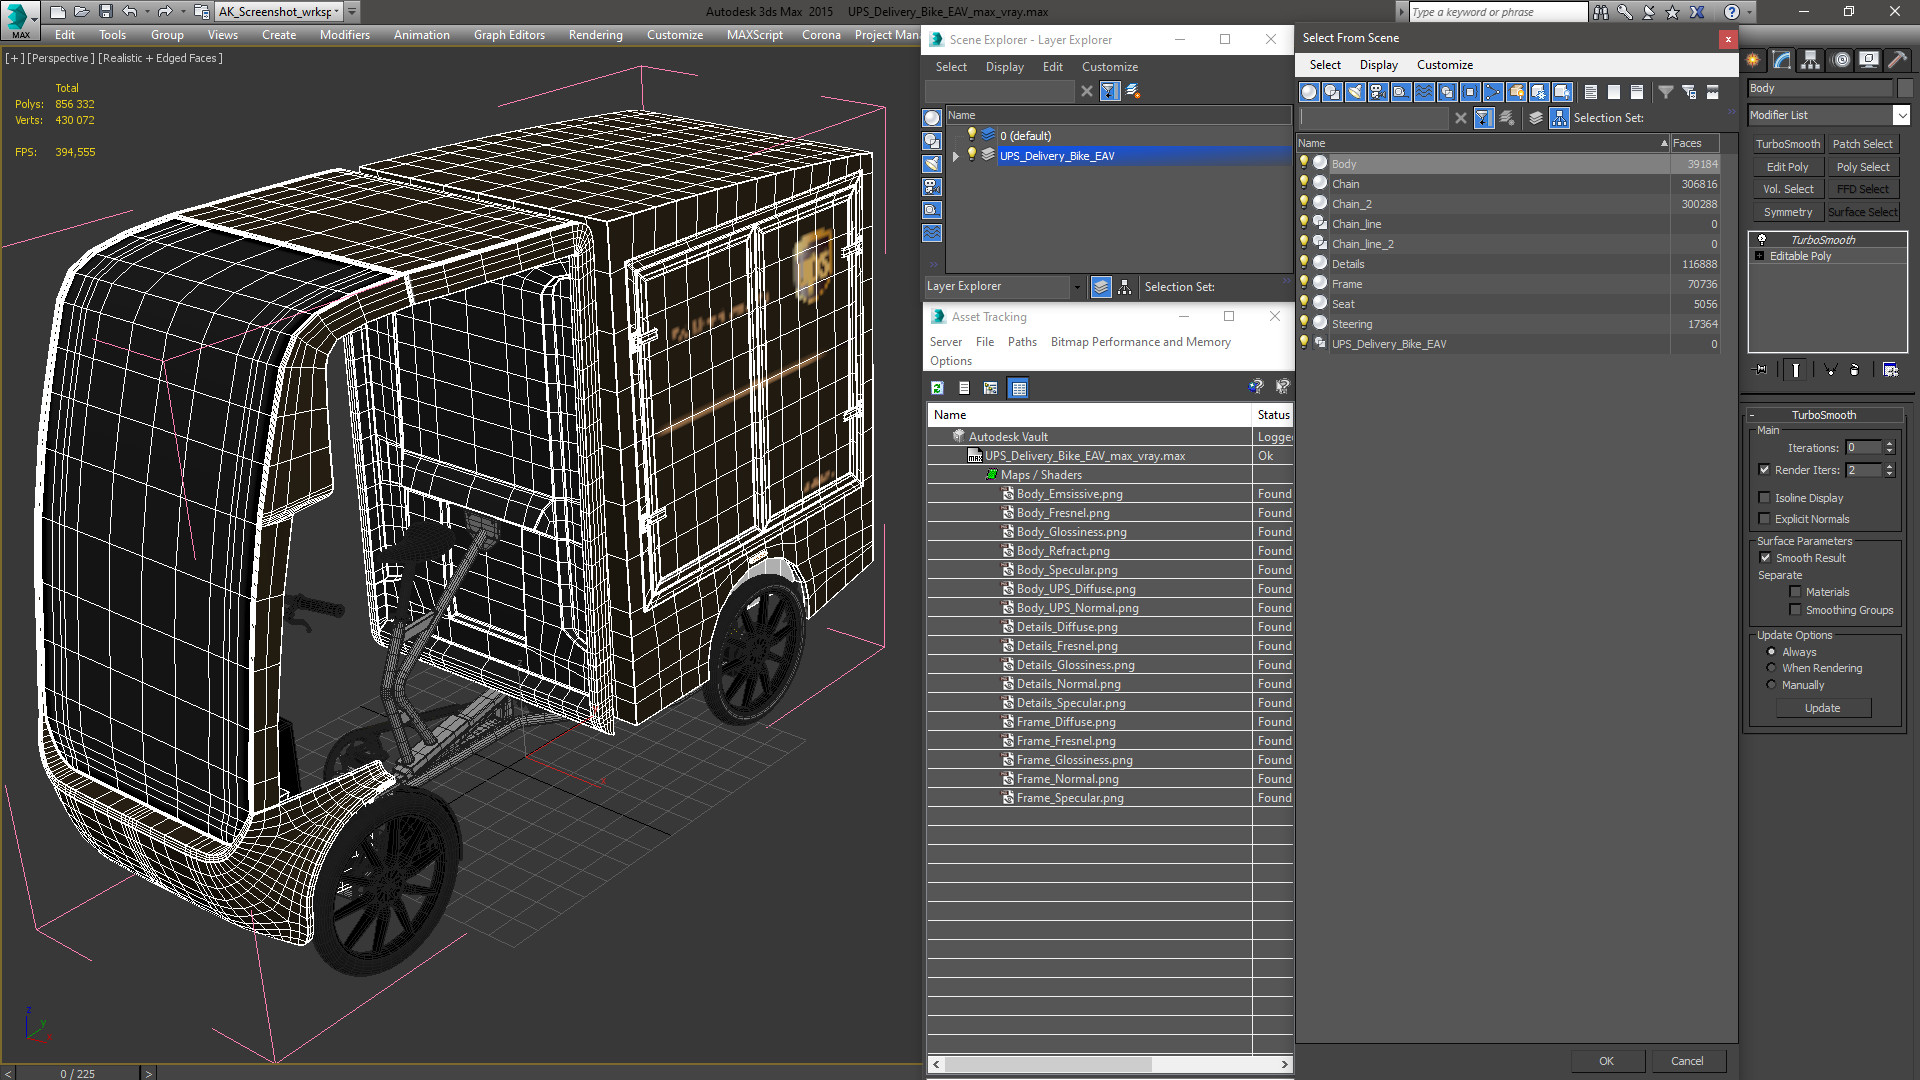Select Tree View icon in Asset Tracking toolbar
The image size is (1920, 1080).
pos(990,388)
